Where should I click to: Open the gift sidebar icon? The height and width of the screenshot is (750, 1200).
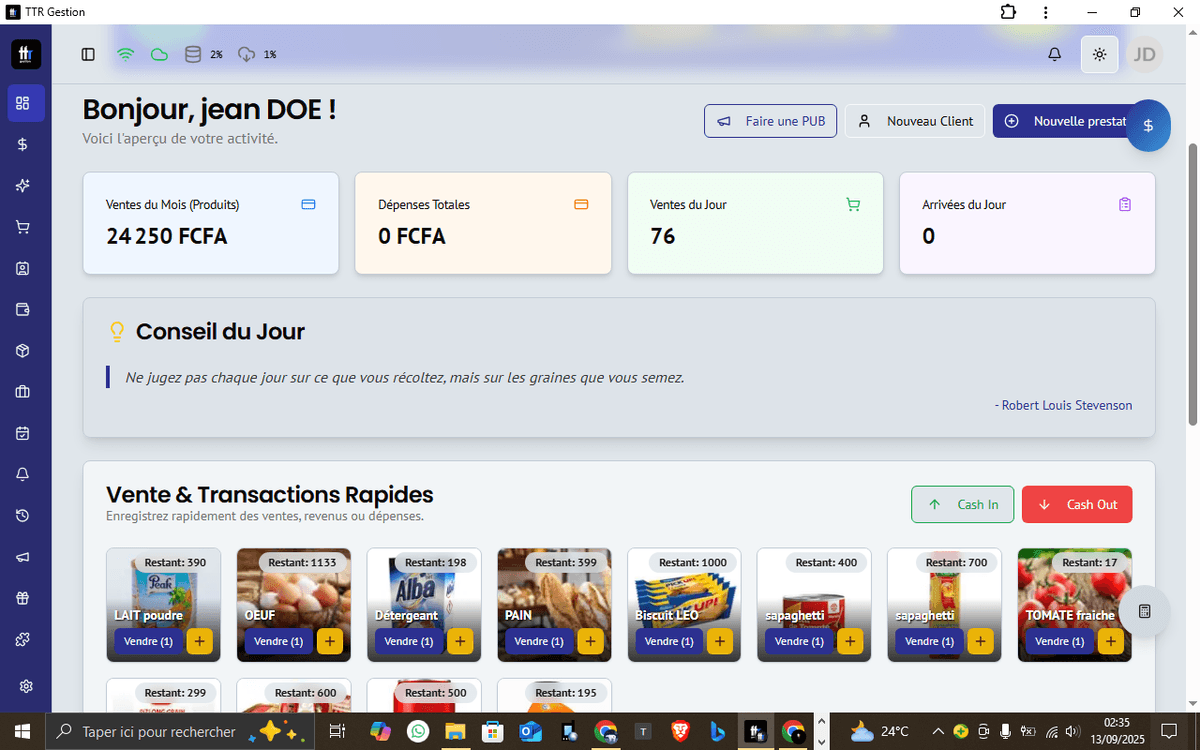23,598
